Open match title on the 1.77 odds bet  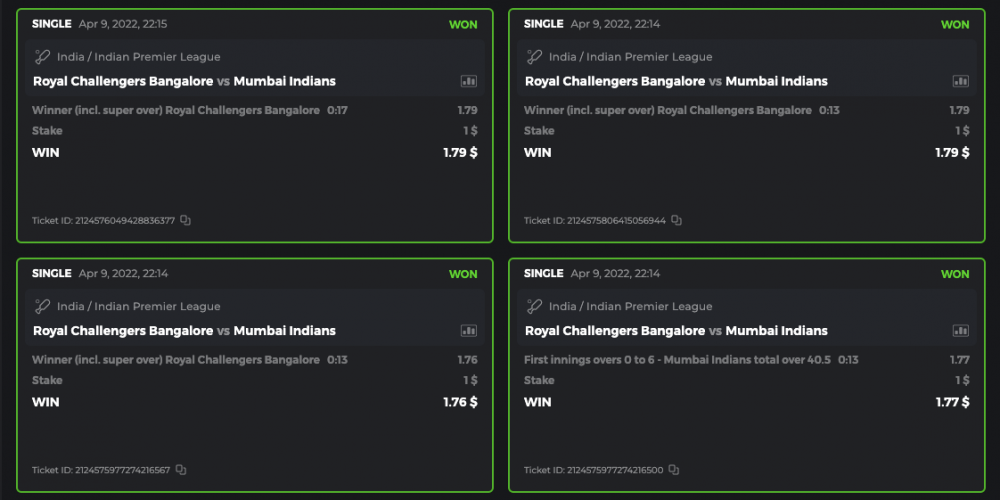[x=676, y=331]
